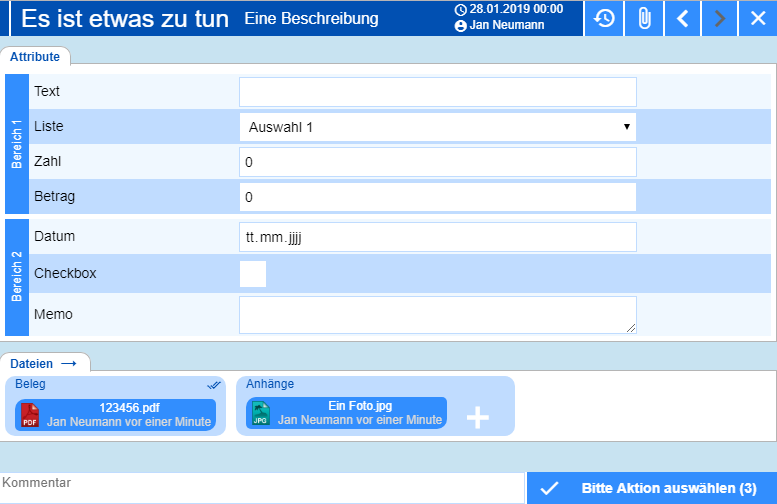
Task: Click the Beleg group heading
Action: click(30, 384)
